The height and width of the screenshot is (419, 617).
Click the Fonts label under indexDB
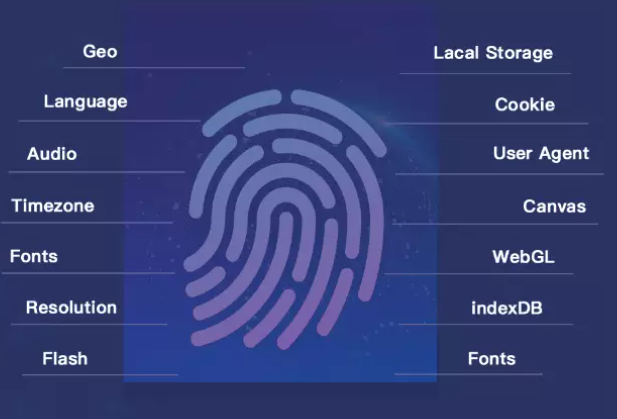coord(491,358)
